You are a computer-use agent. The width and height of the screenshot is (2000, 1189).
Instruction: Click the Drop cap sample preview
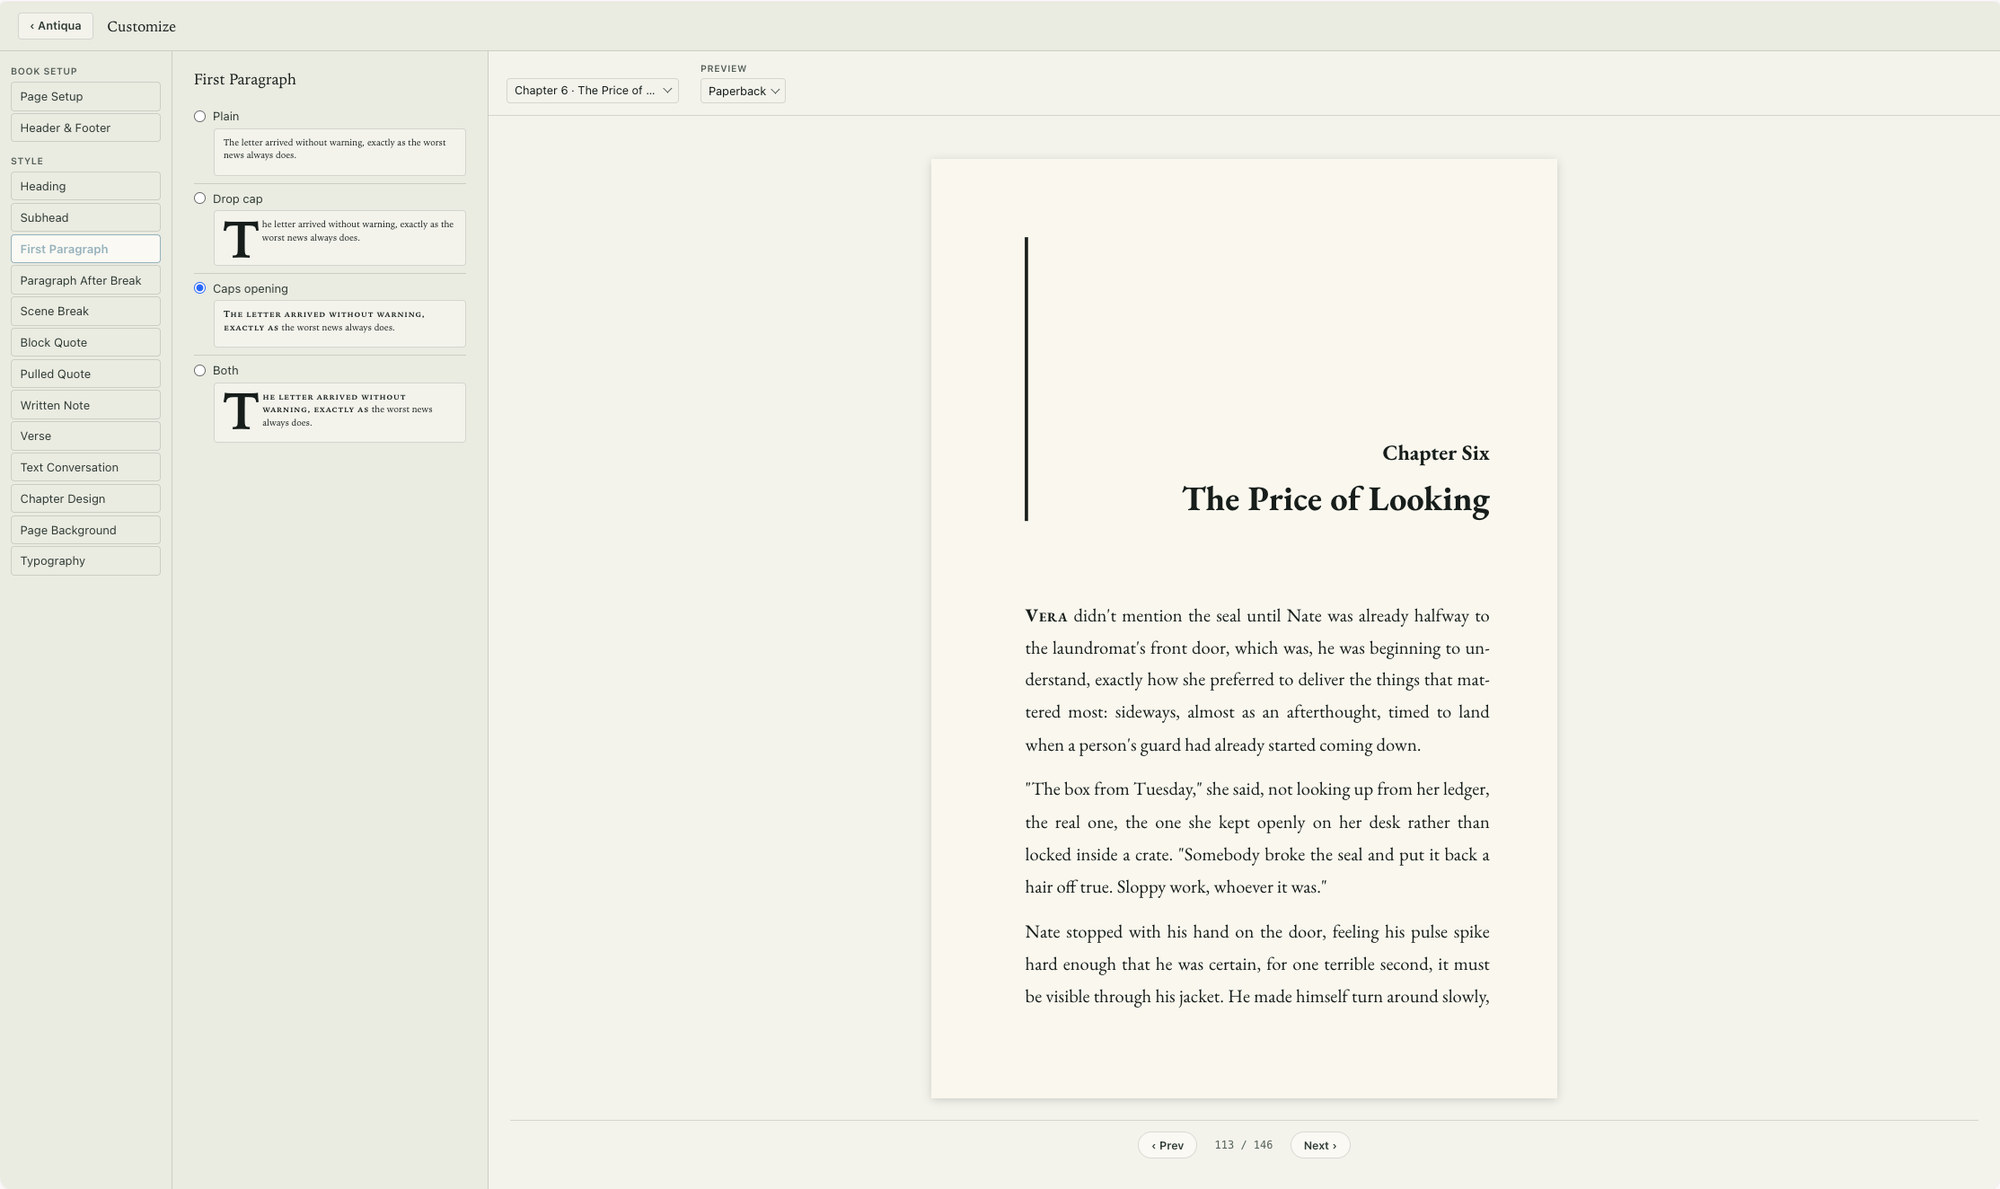(x=339, y=238)
